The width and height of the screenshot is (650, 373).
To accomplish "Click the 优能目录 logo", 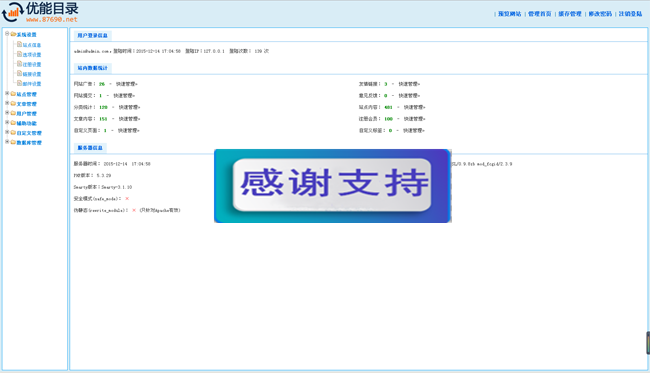I will 40,12.
